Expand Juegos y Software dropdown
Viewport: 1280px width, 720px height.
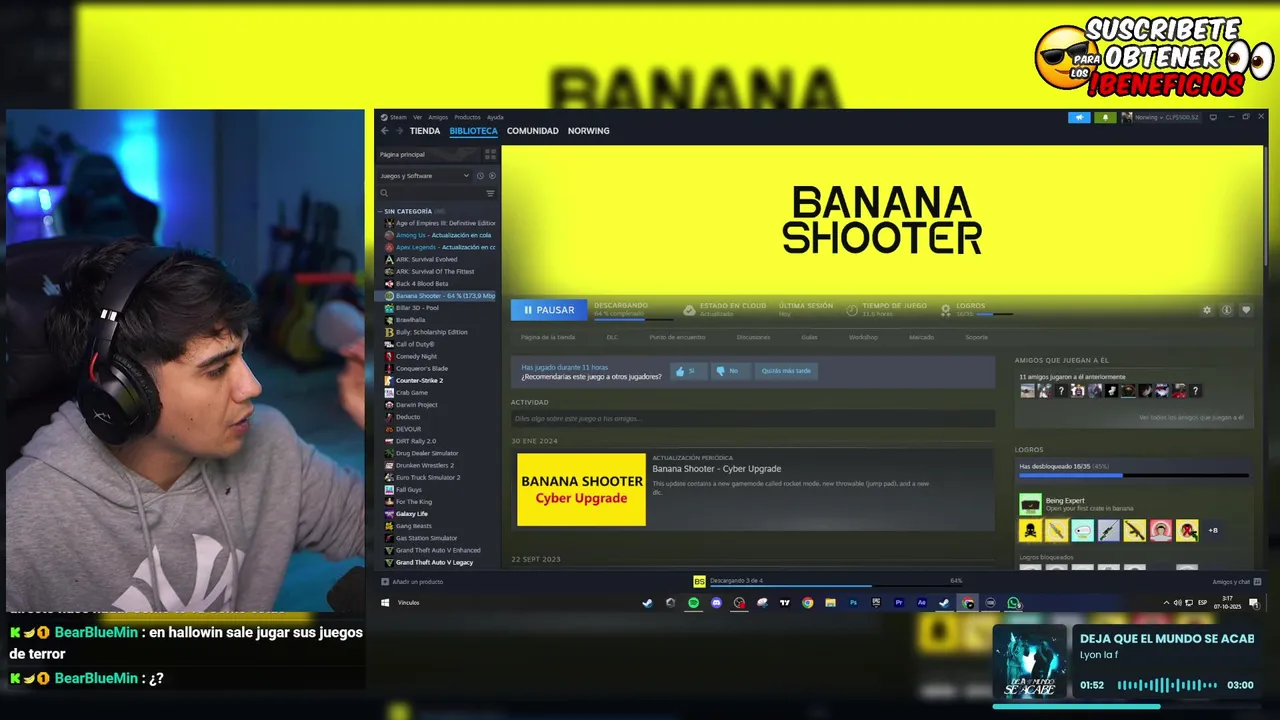[x=425, y=176]
